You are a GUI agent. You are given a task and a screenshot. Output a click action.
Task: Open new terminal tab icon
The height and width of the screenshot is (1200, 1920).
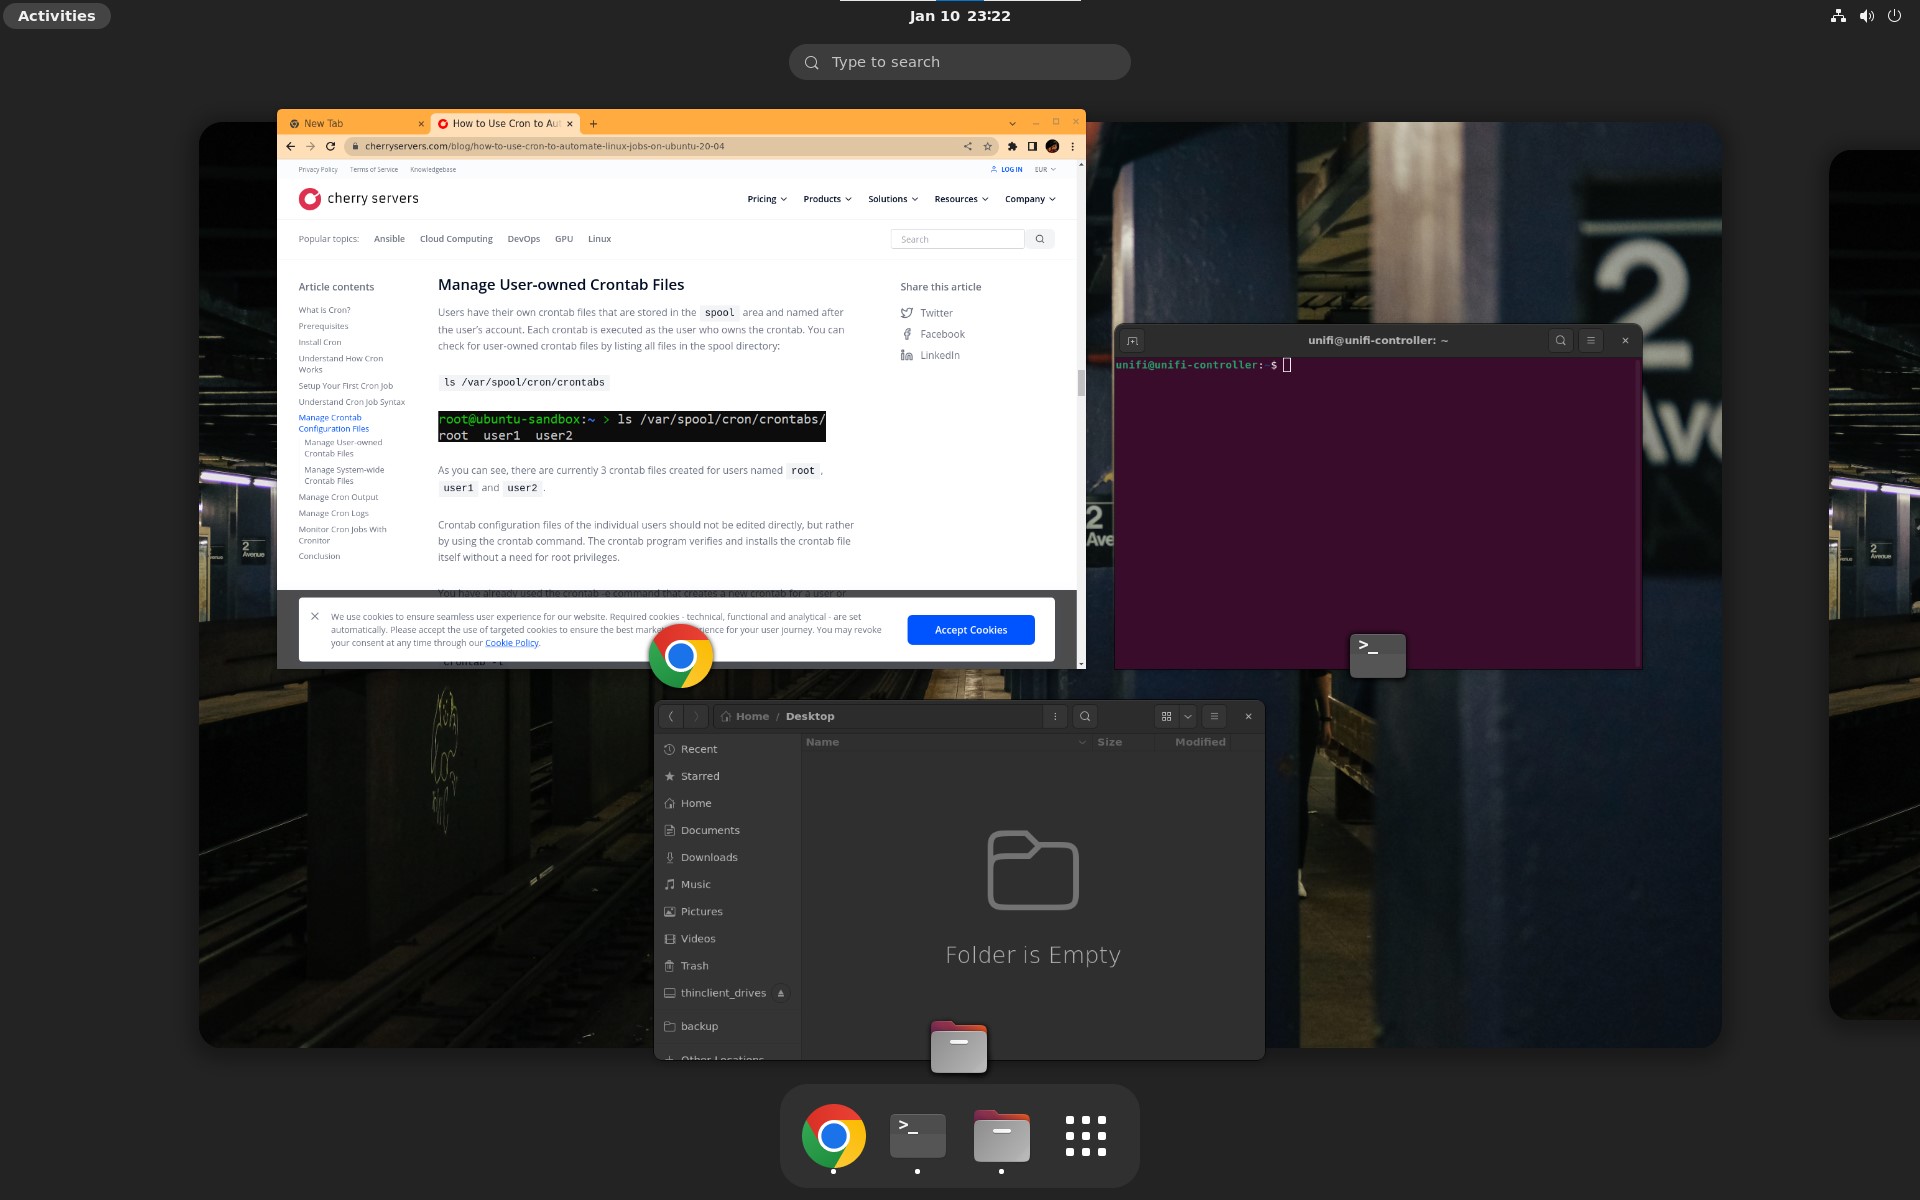[x=1132, y=341]
